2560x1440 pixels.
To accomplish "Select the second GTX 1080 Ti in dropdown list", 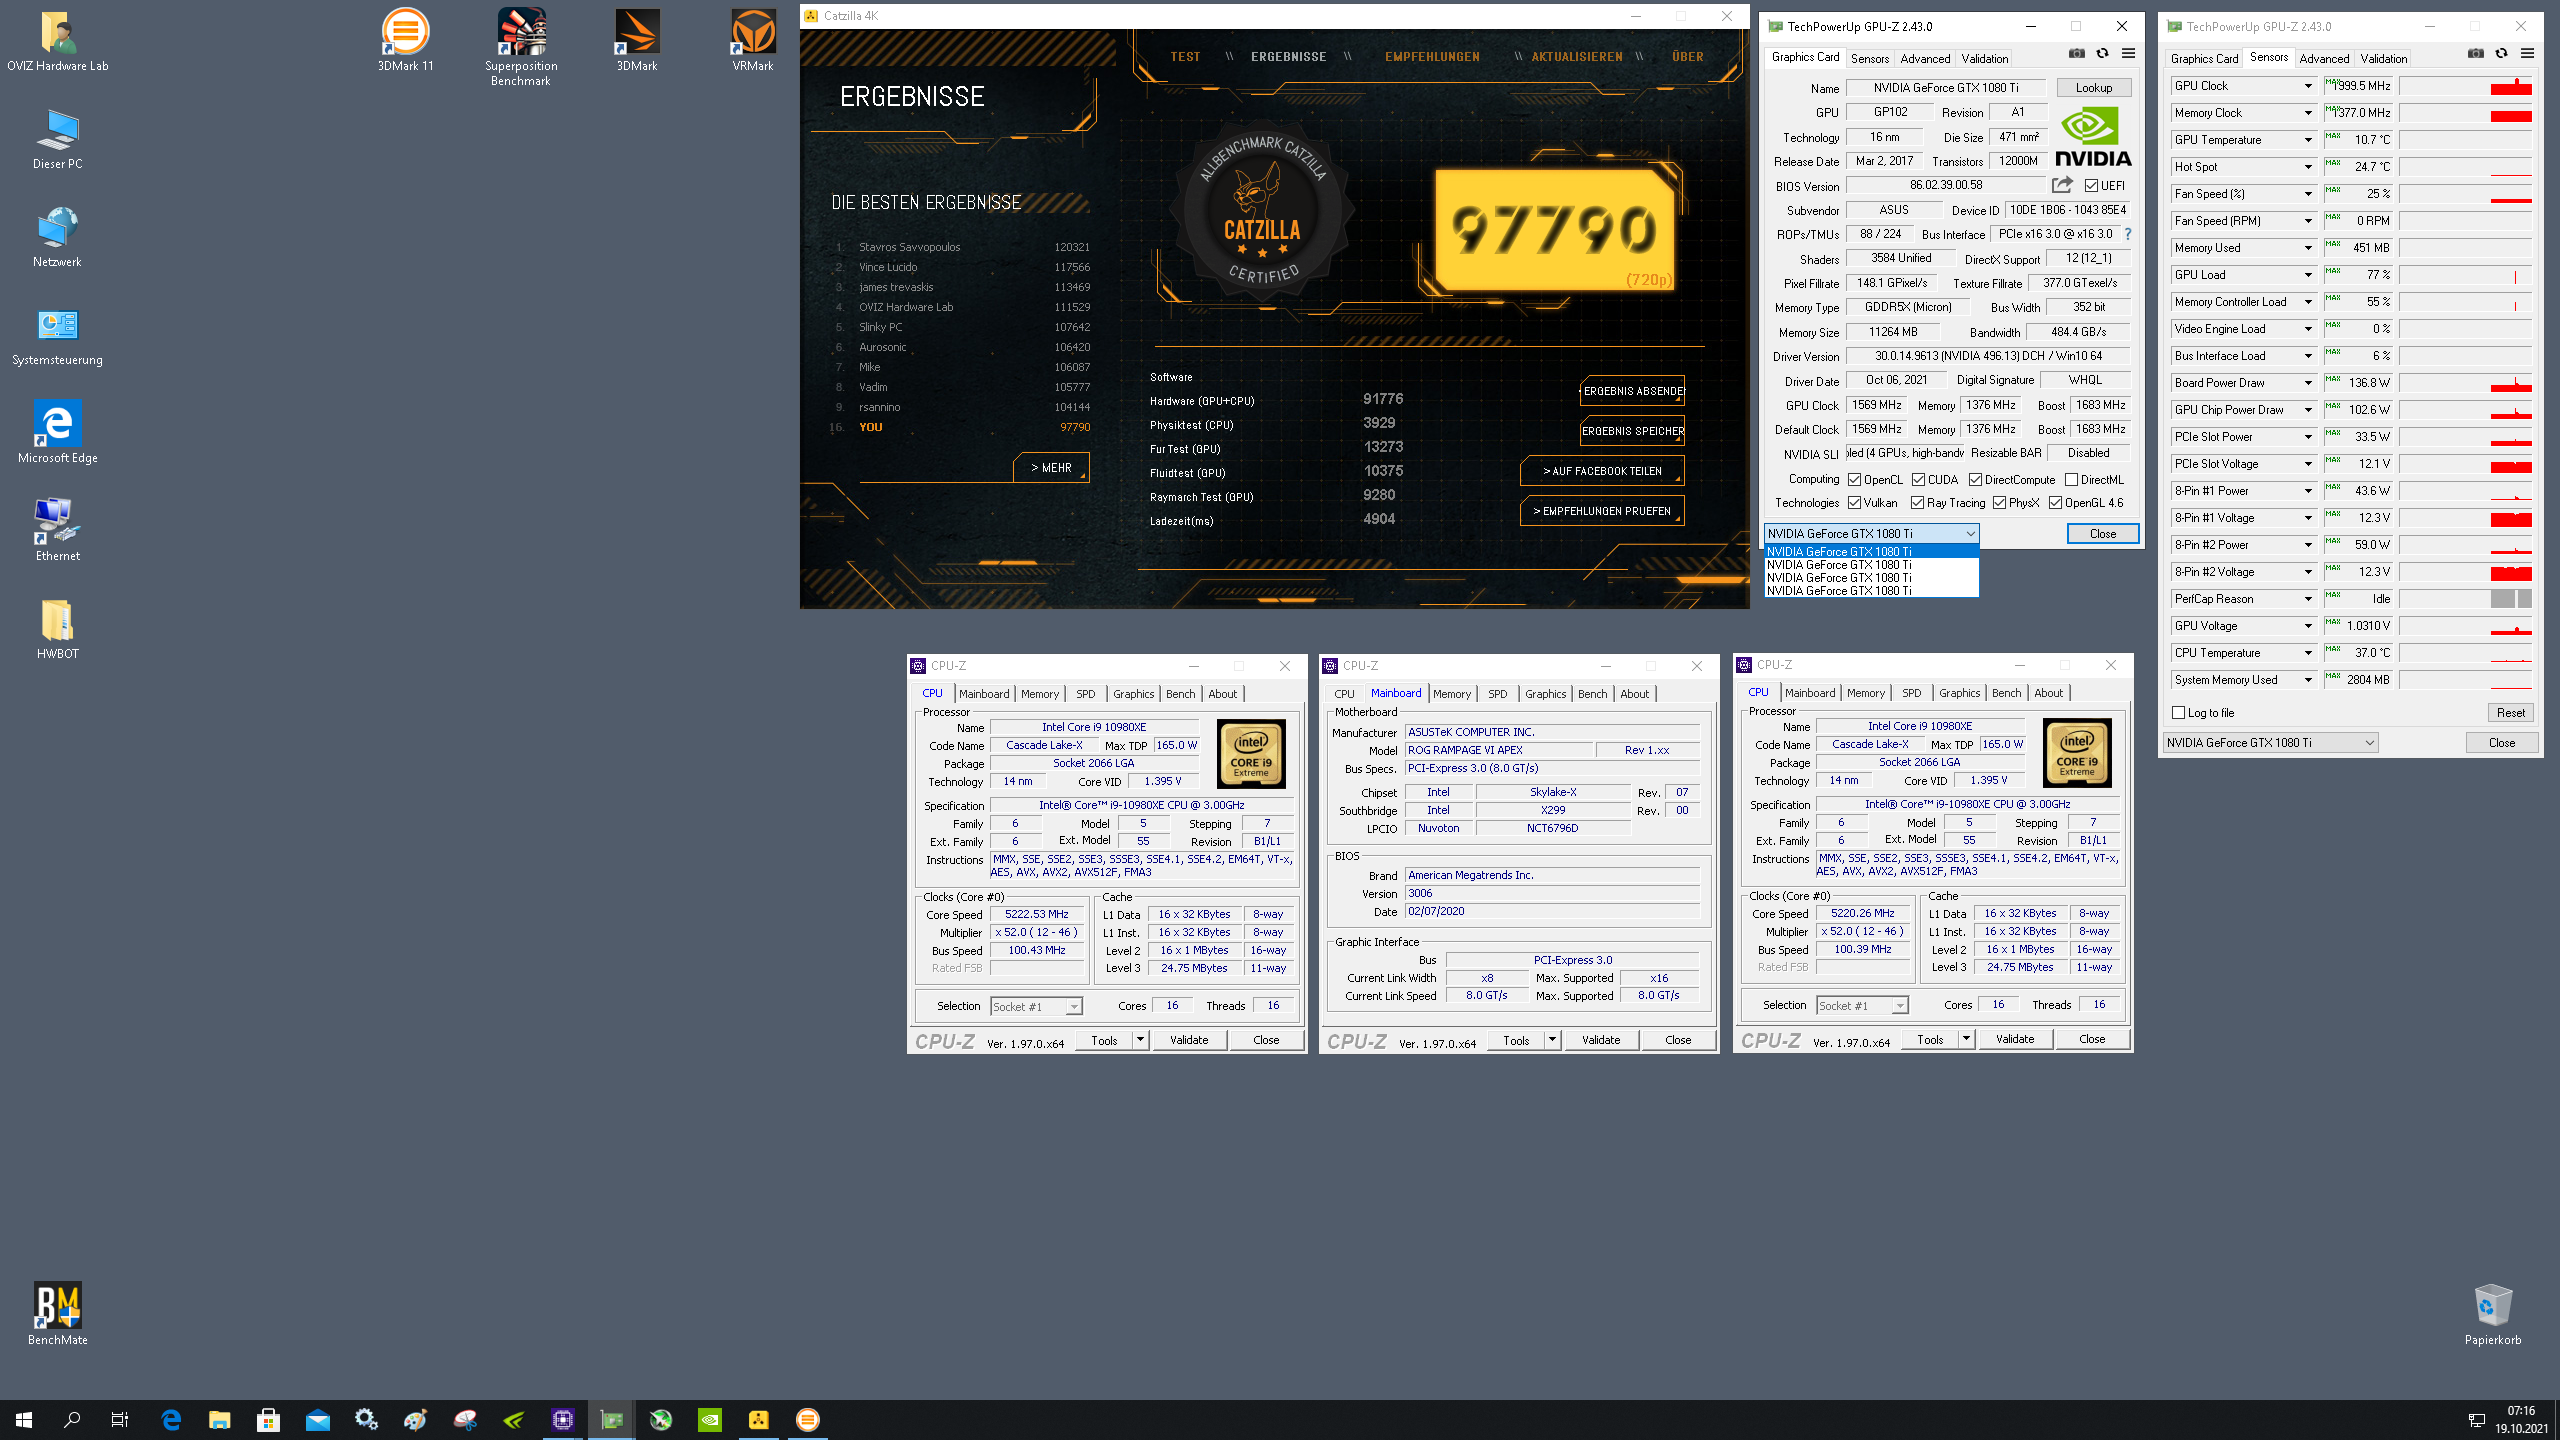I will (1871, 565).
